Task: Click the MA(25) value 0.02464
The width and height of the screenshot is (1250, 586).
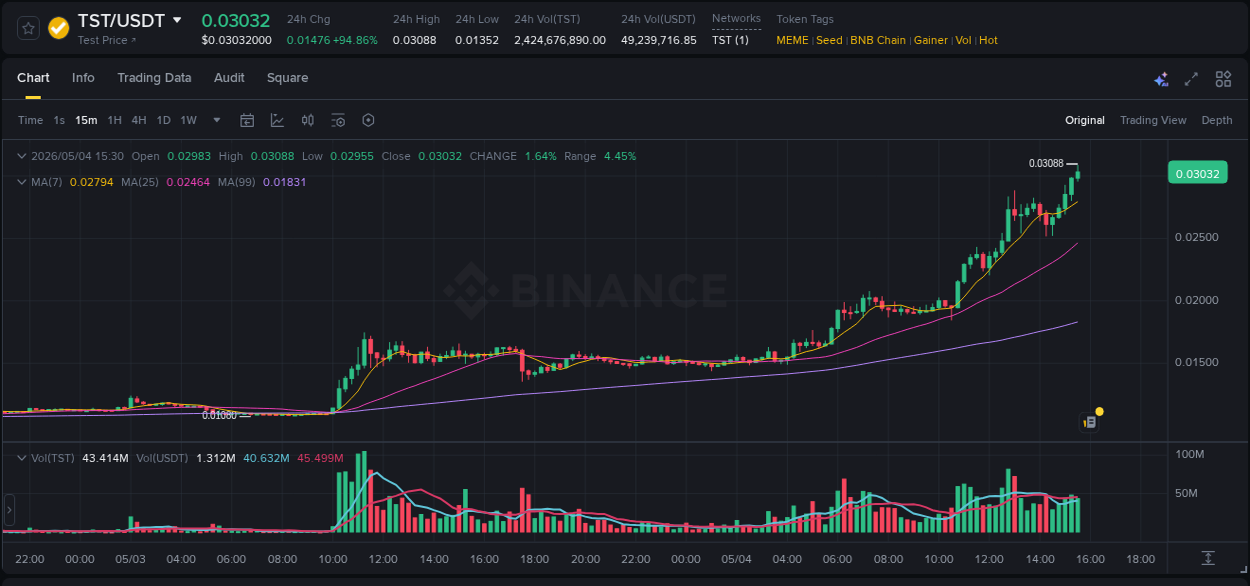Action: [x=187, y=182]
